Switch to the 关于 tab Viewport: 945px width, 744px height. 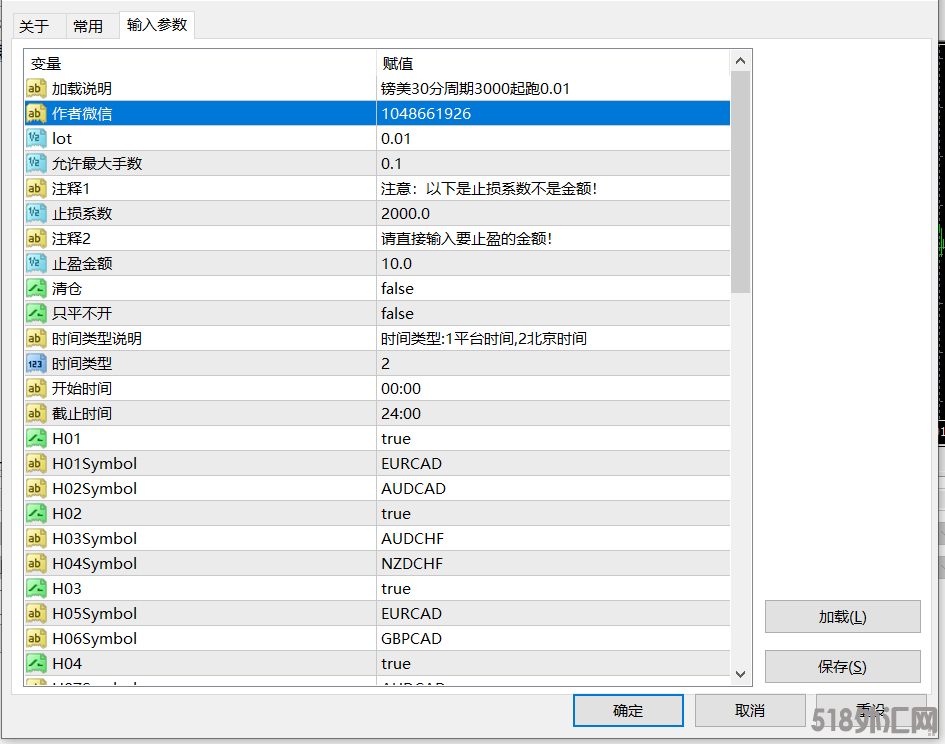coord(34,26)
